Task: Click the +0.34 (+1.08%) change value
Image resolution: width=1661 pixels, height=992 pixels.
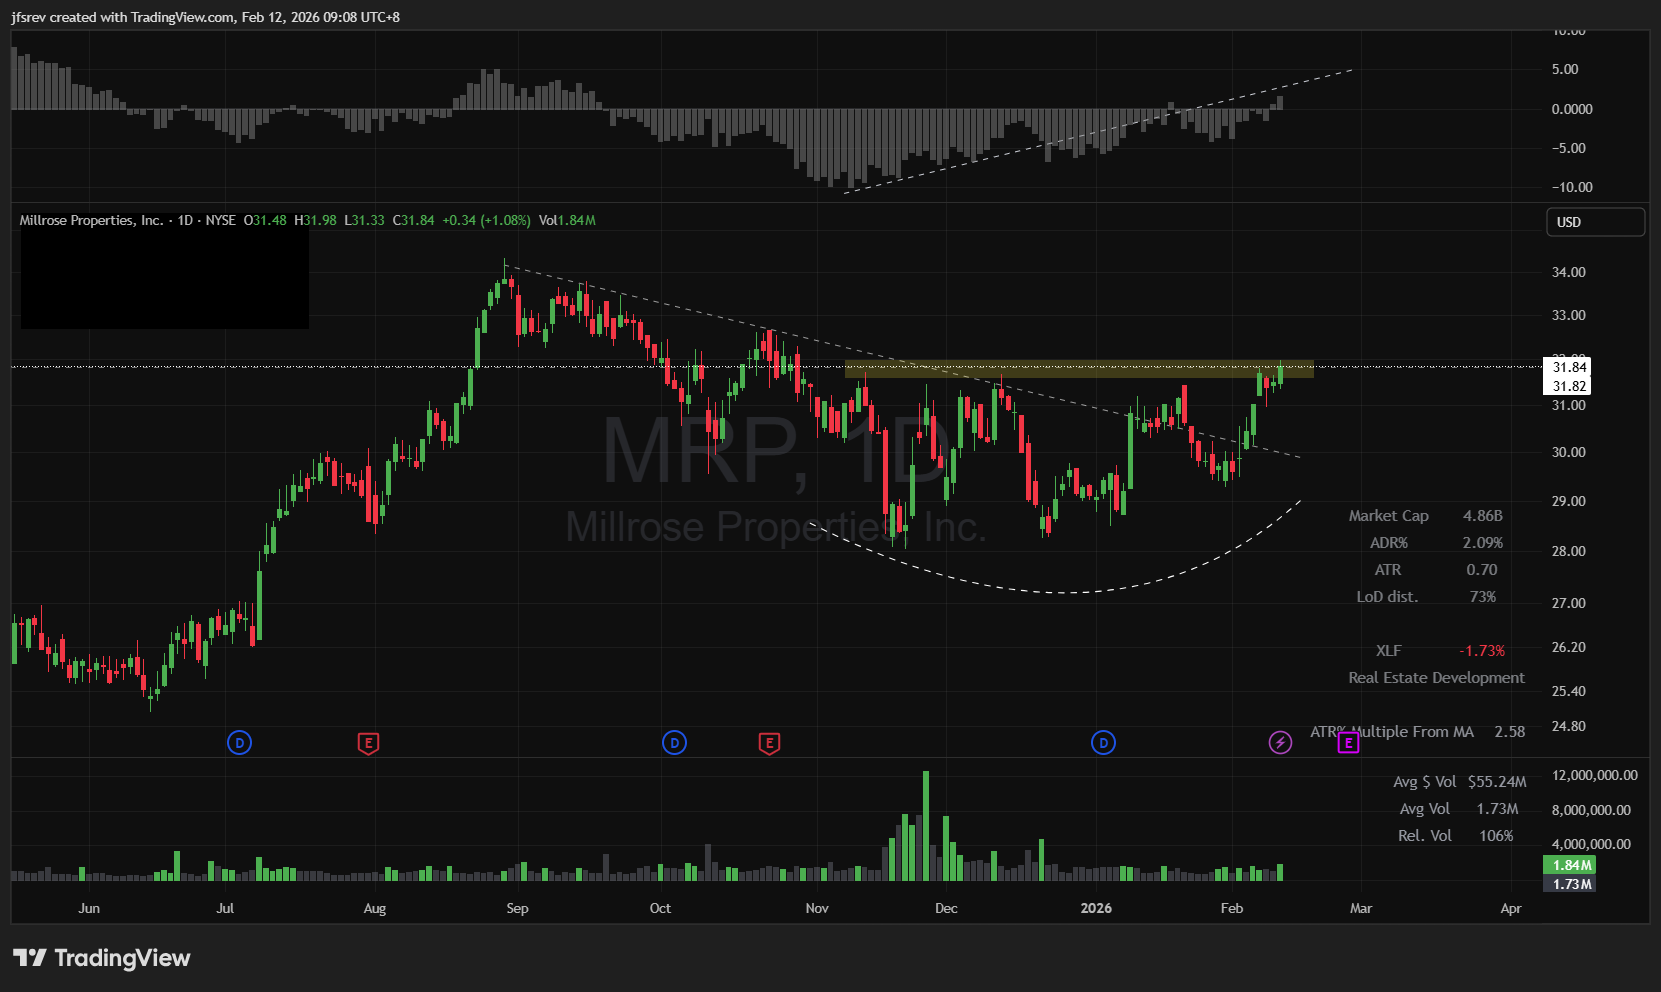Action: [x=487, y=220]
